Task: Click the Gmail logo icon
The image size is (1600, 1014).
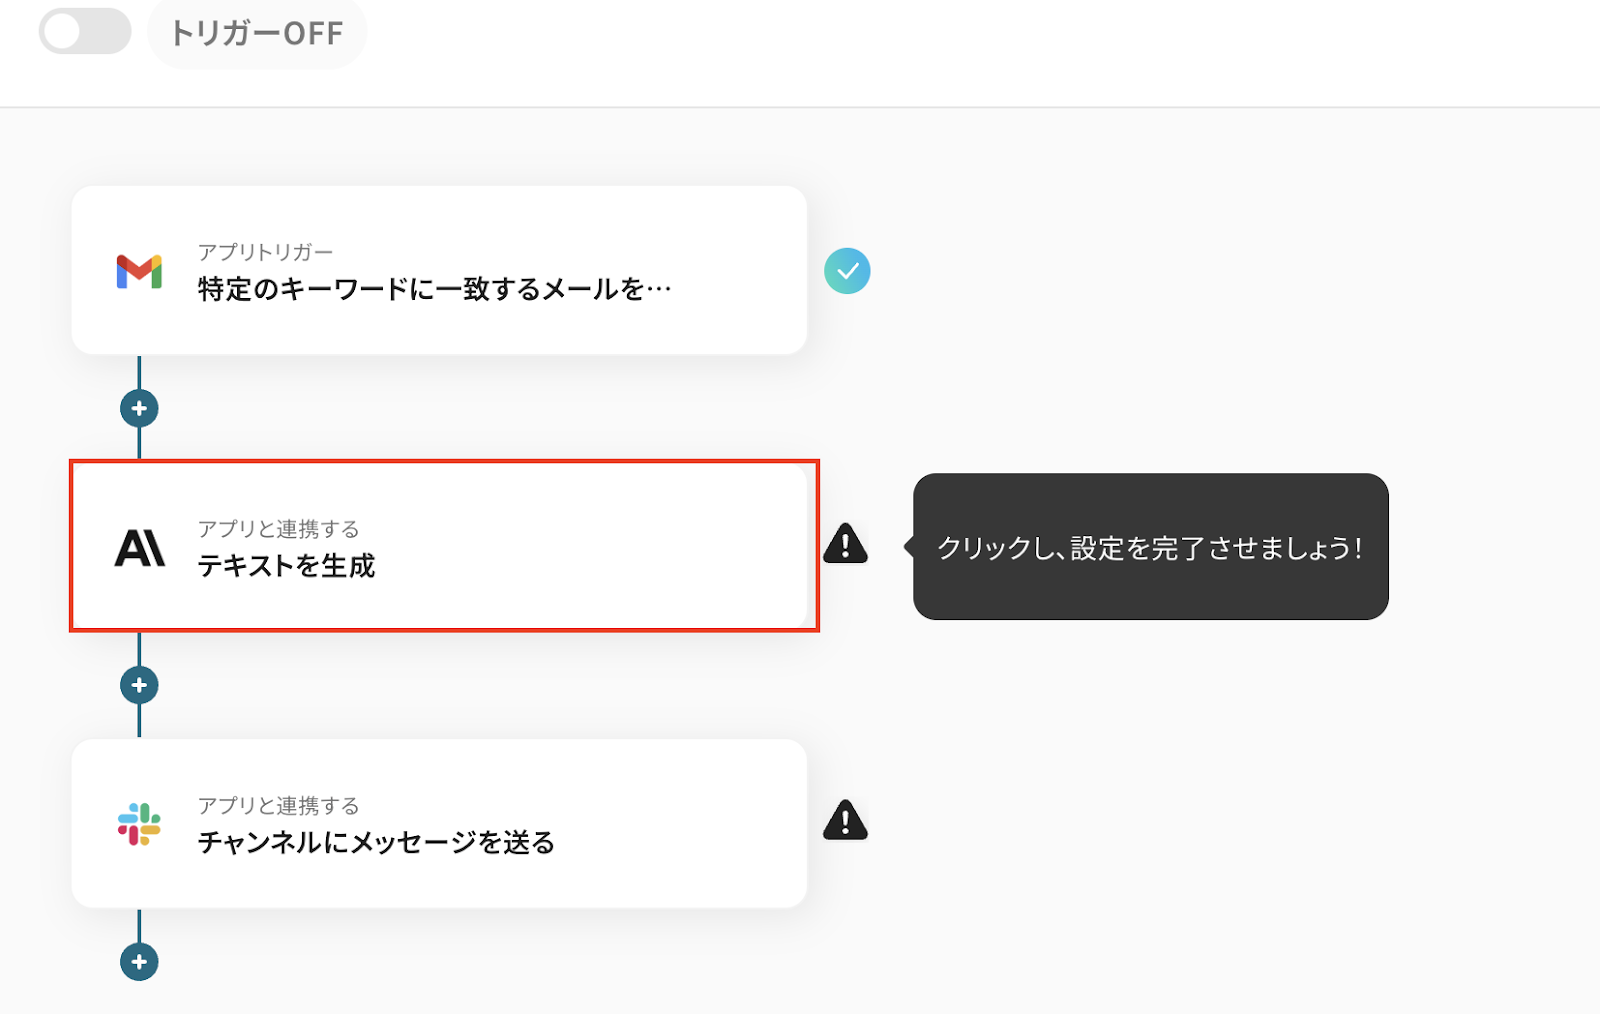Action: (139, 271)
